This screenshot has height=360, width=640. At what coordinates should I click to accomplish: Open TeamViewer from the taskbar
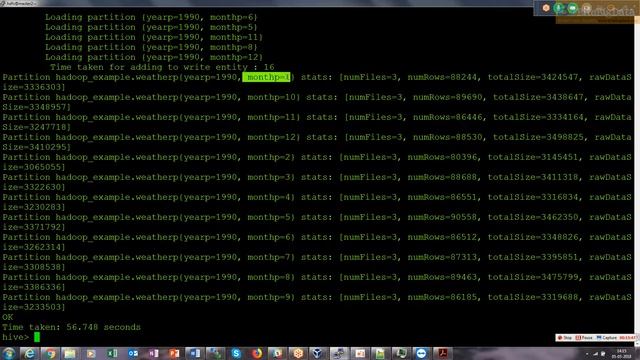click(x=422, y=353)
